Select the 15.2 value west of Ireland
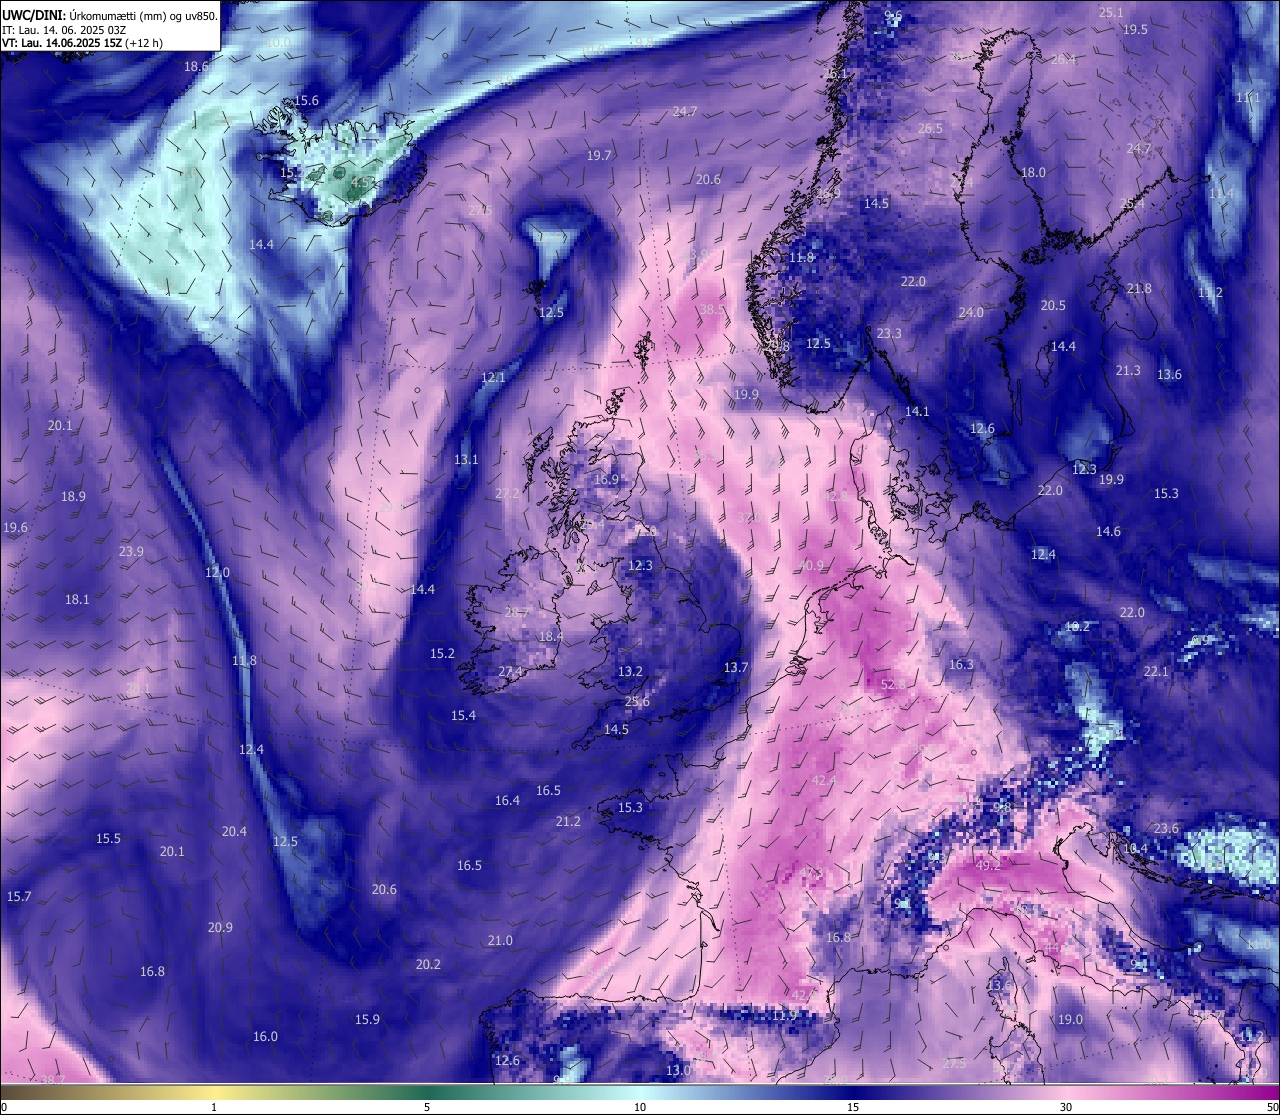This screenshot has height=1115, width=1280. [x=442, y=654]
